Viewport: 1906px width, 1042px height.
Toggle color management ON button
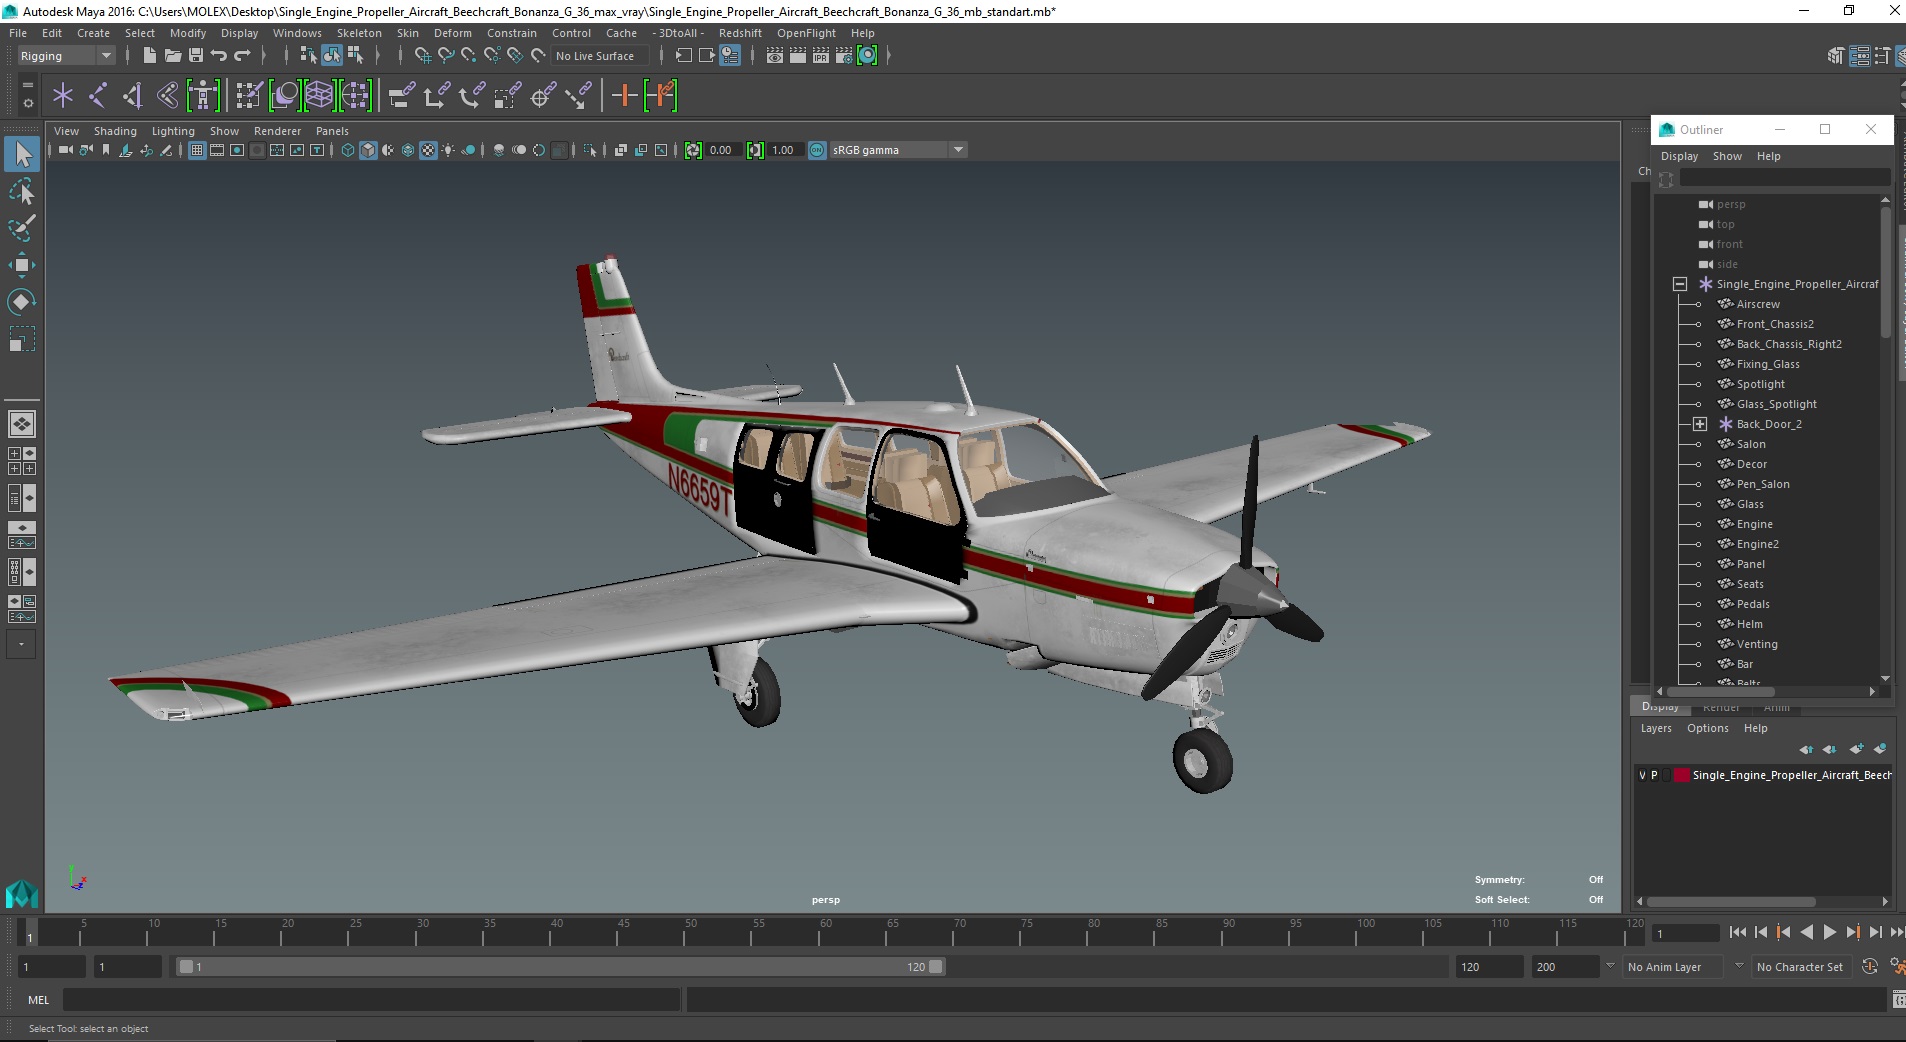click(817, 150)
